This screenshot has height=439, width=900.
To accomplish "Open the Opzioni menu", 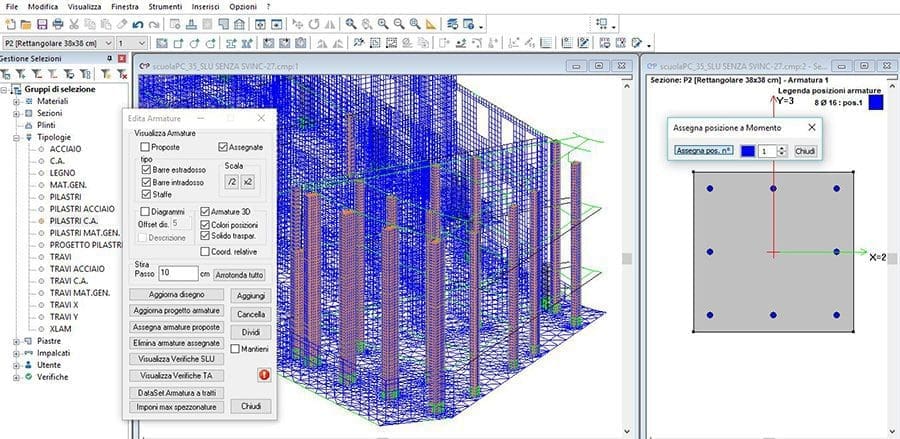I will [243, 7].
